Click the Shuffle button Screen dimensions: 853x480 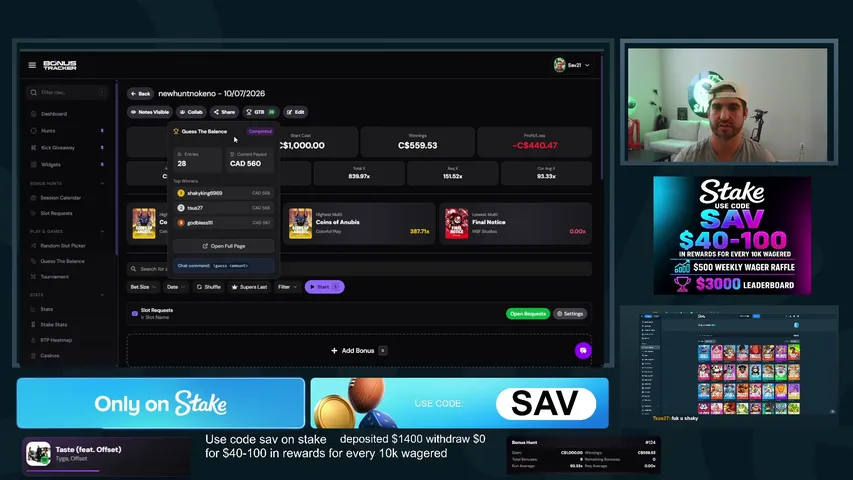click(208, 287)
